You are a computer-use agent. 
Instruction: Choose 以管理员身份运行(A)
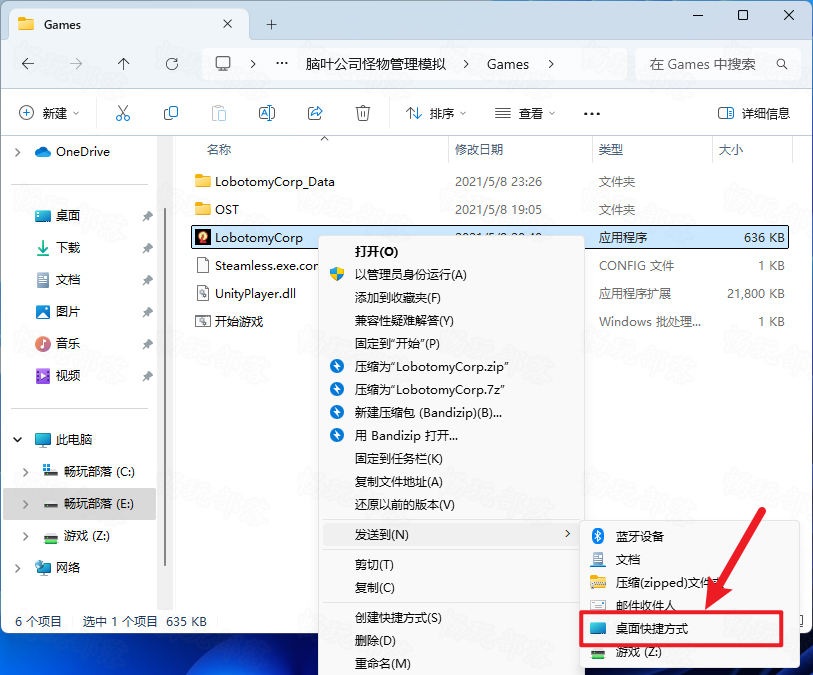point(451,275)
